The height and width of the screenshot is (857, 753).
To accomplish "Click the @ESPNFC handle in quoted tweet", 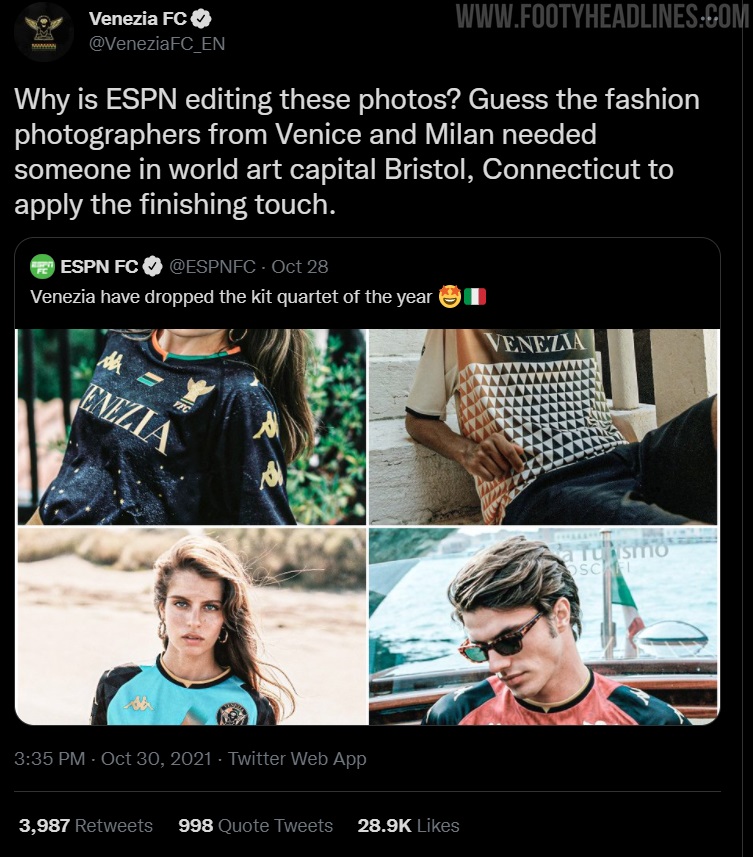I will pyautogui.click(x=212, y=266).
